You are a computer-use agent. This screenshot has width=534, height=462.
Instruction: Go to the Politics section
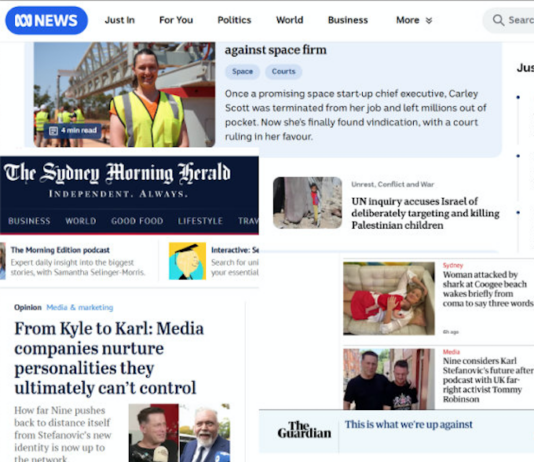click(x=234, y=20)
